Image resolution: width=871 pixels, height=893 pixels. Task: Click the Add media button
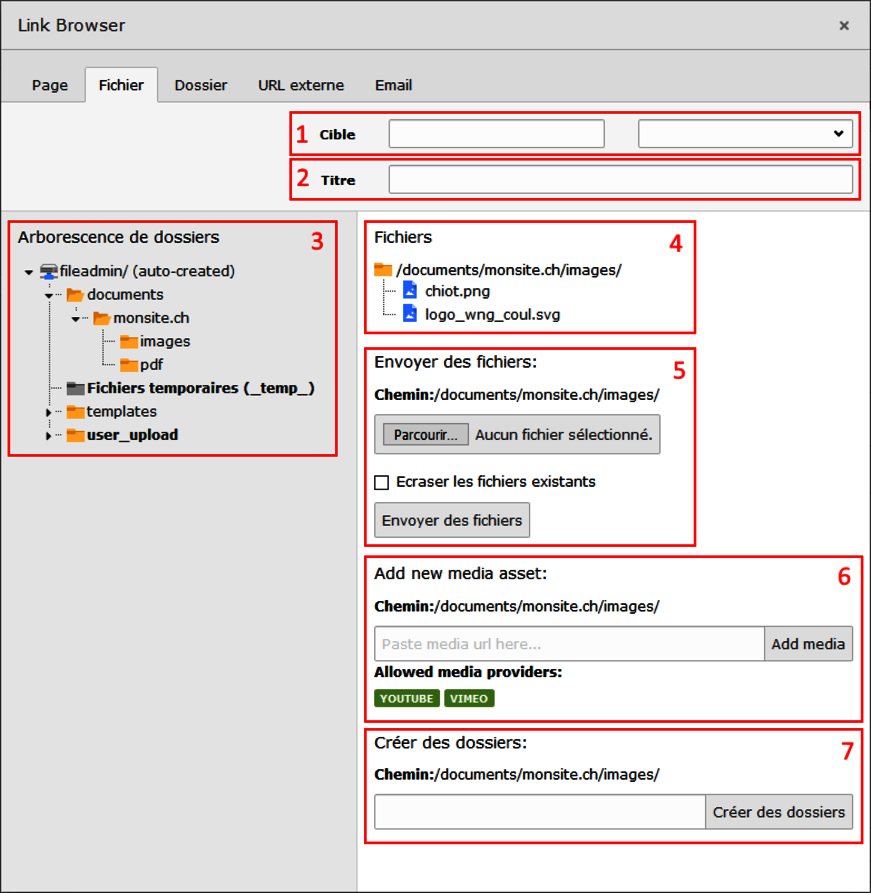[808, 644]
